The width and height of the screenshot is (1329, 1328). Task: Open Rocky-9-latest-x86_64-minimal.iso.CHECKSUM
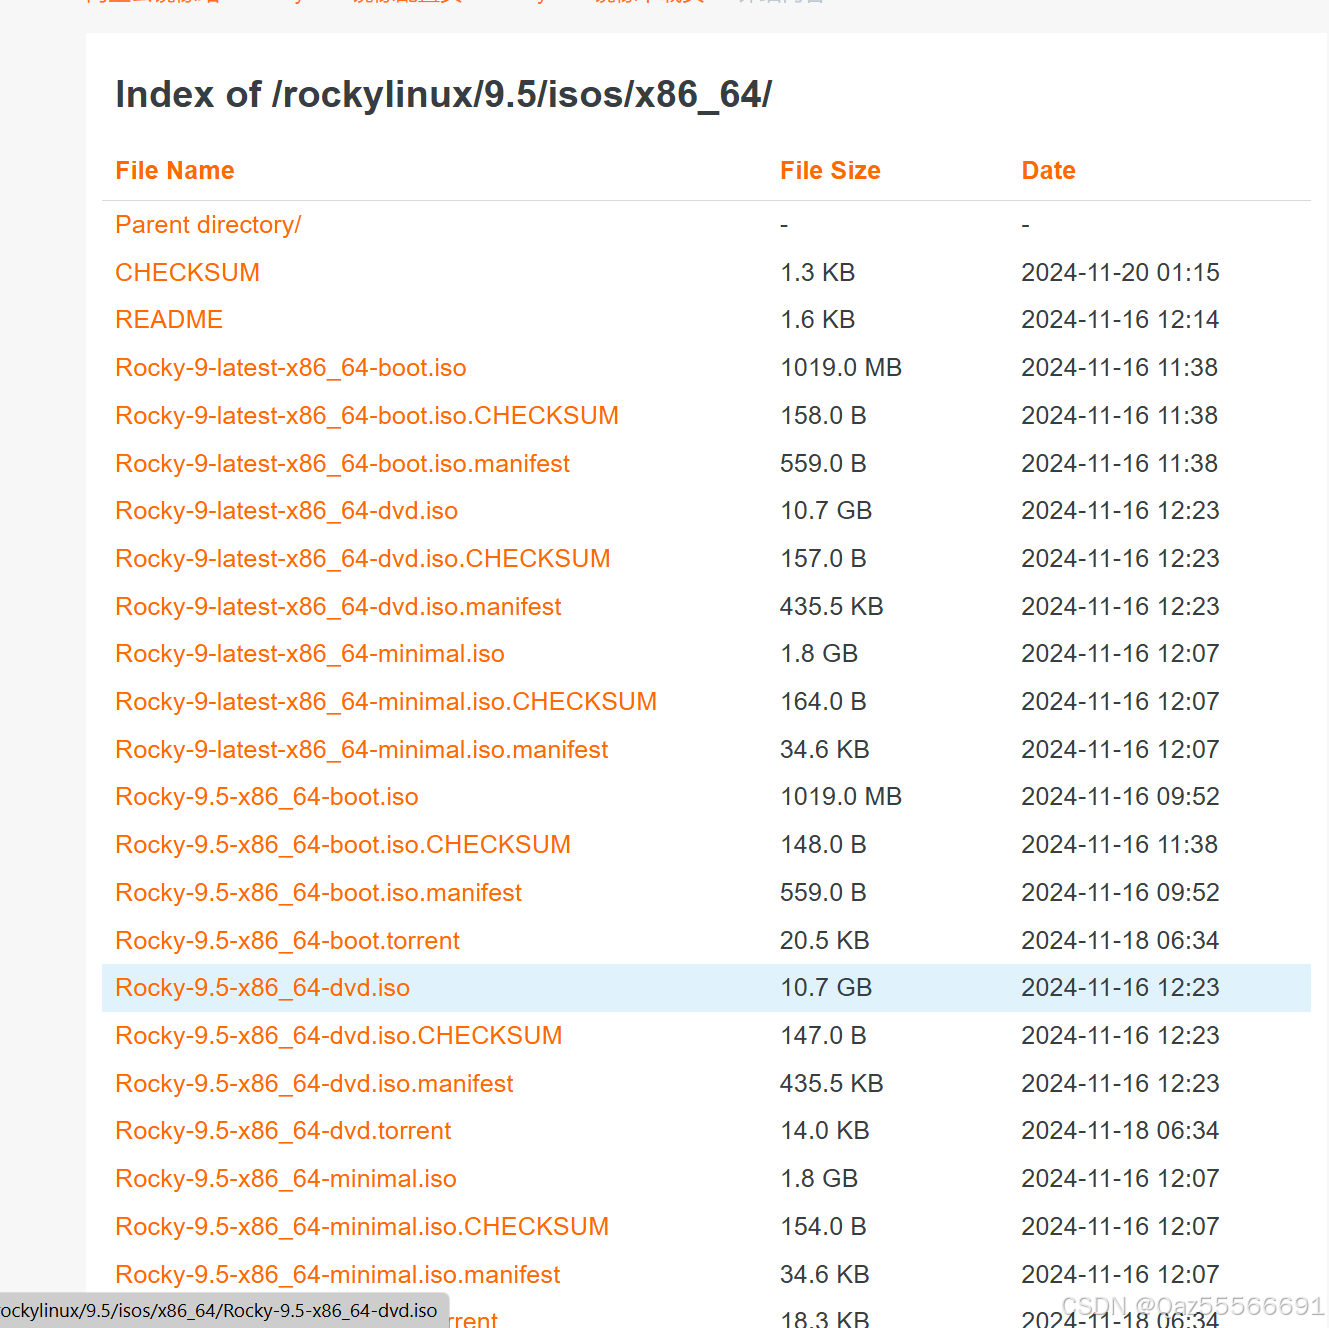tap(386, 701)
